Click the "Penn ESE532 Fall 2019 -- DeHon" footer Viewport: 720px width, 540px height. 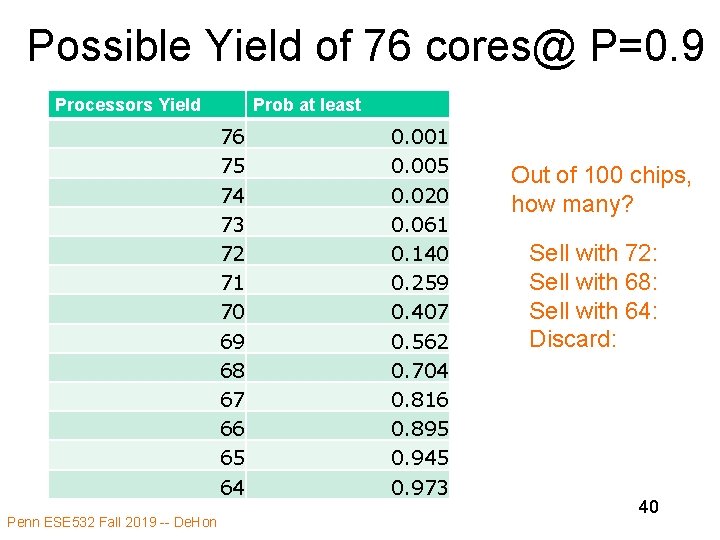(x=111, y=521)
